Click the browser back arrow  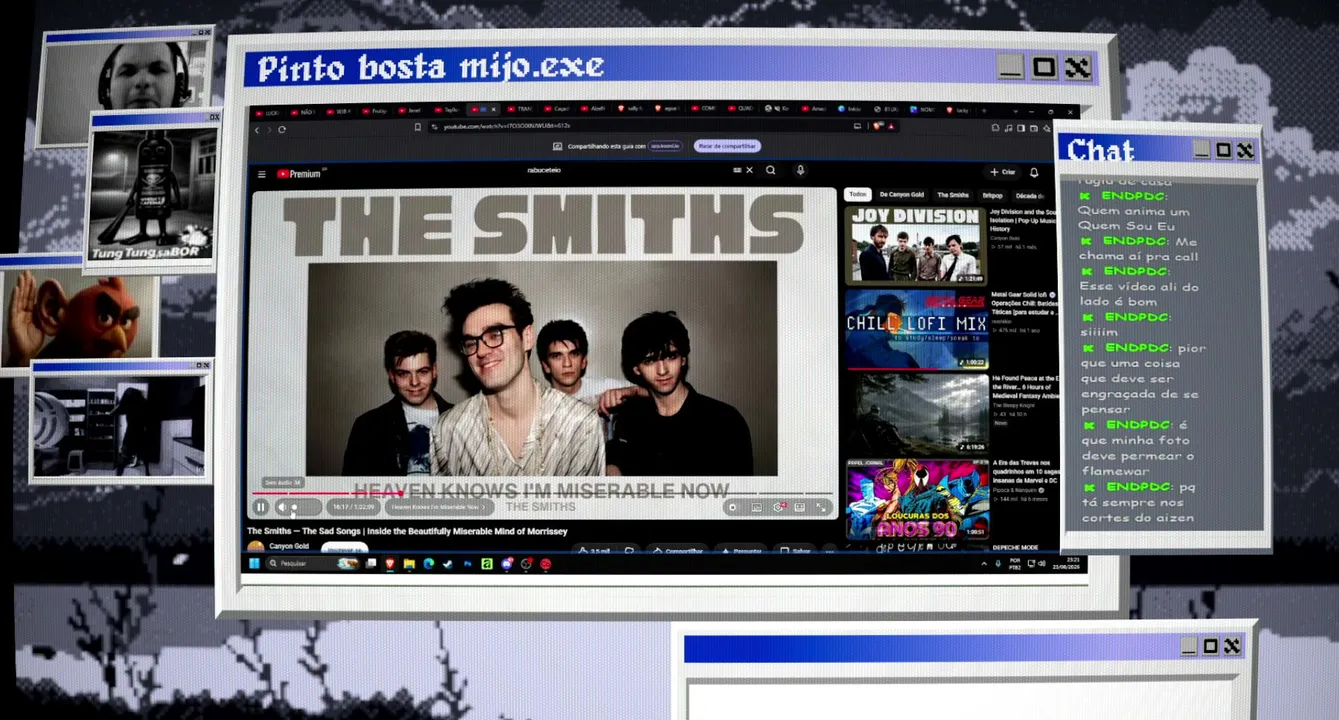coord(257,129)
